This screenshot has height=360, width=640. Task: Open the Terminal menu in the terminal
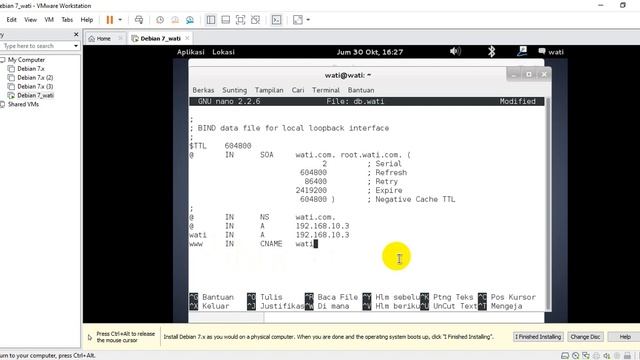(326, 90)
